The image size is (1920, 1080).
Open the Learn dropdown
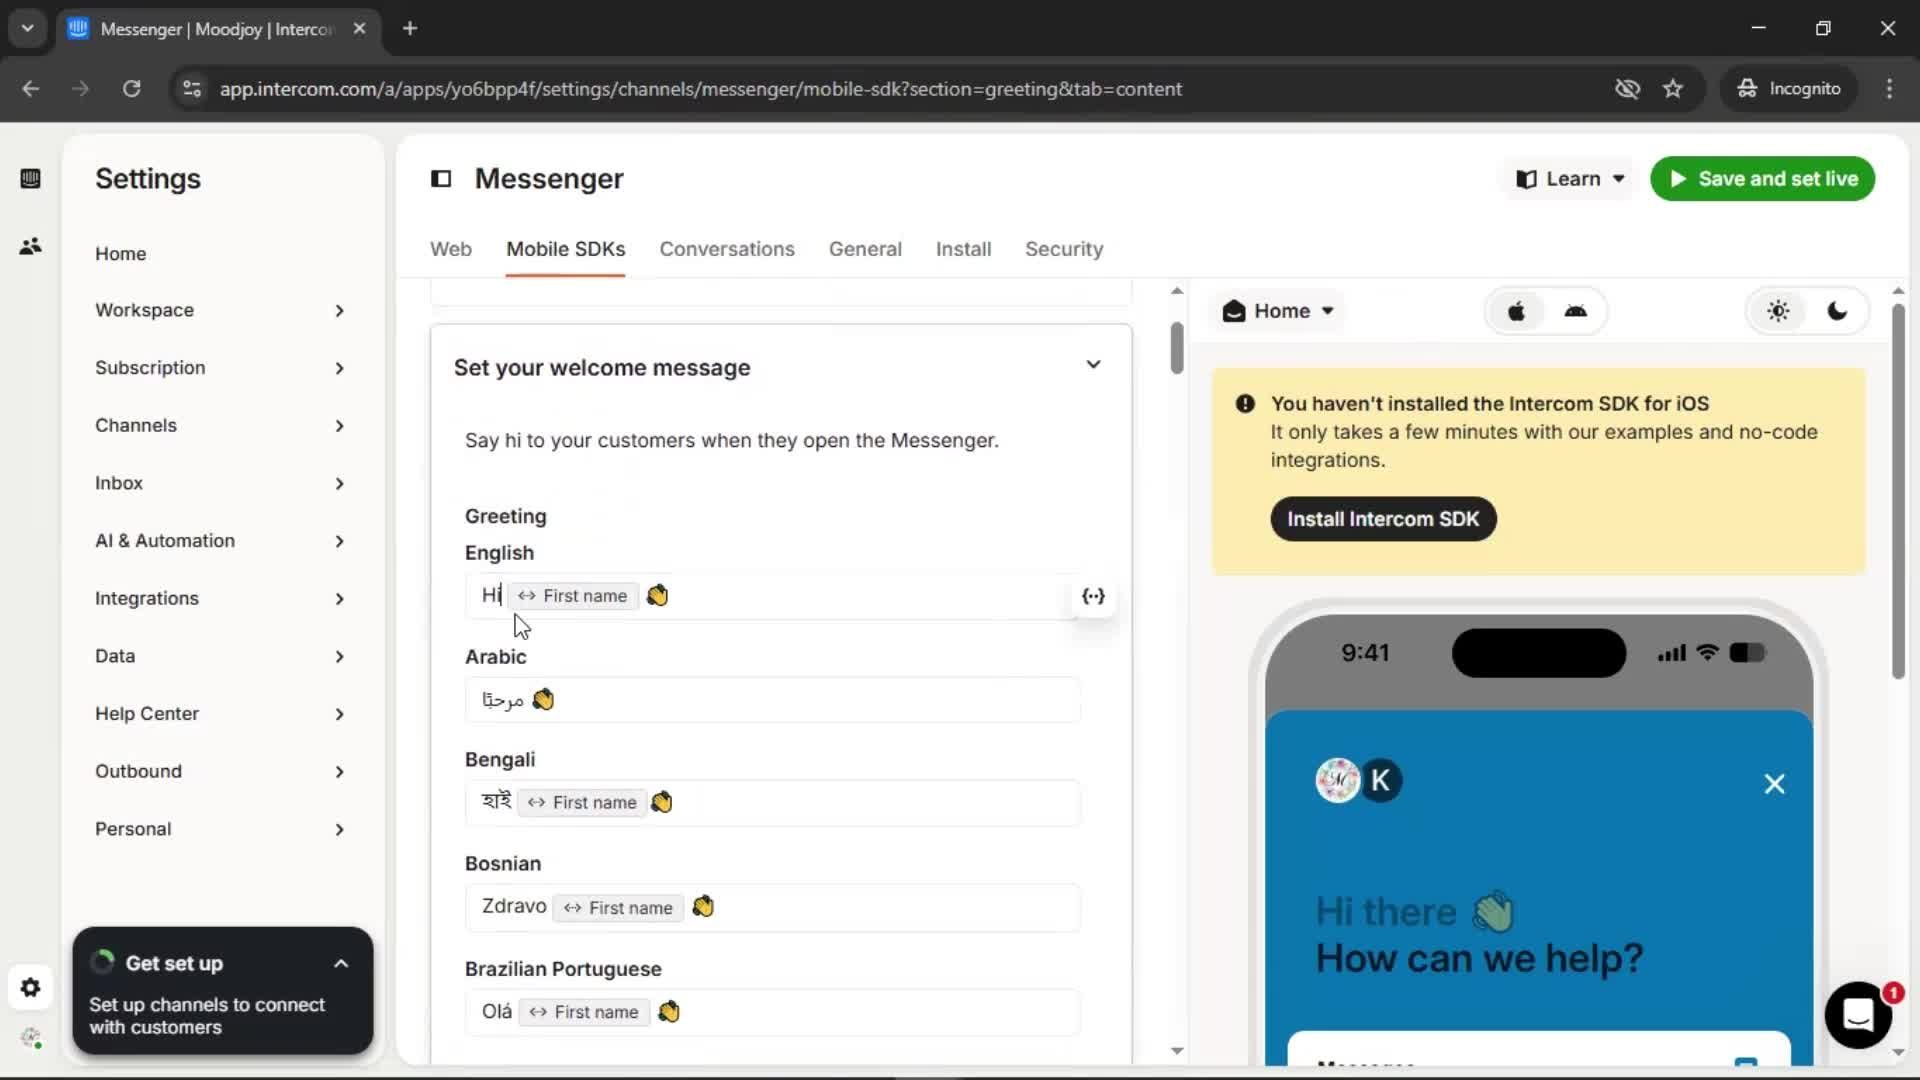[x=1571, y=179]
